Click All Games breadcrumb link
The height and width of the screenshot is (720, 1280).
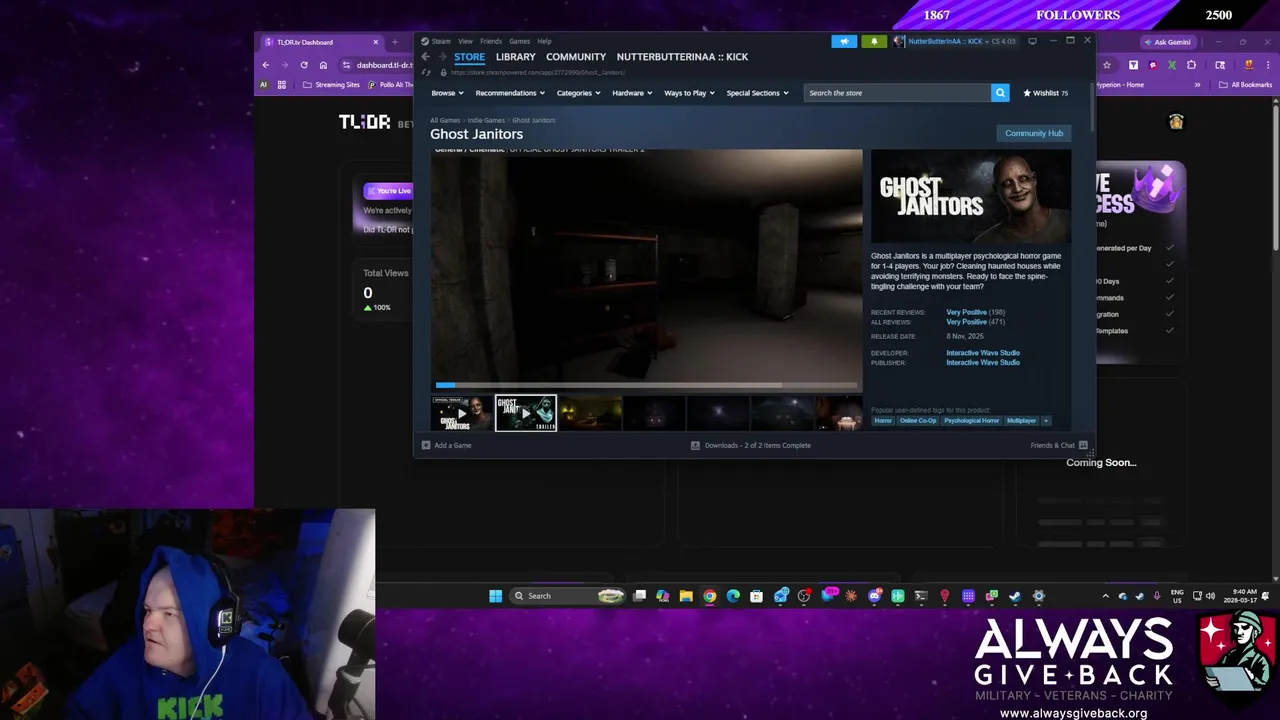(445, 120)
